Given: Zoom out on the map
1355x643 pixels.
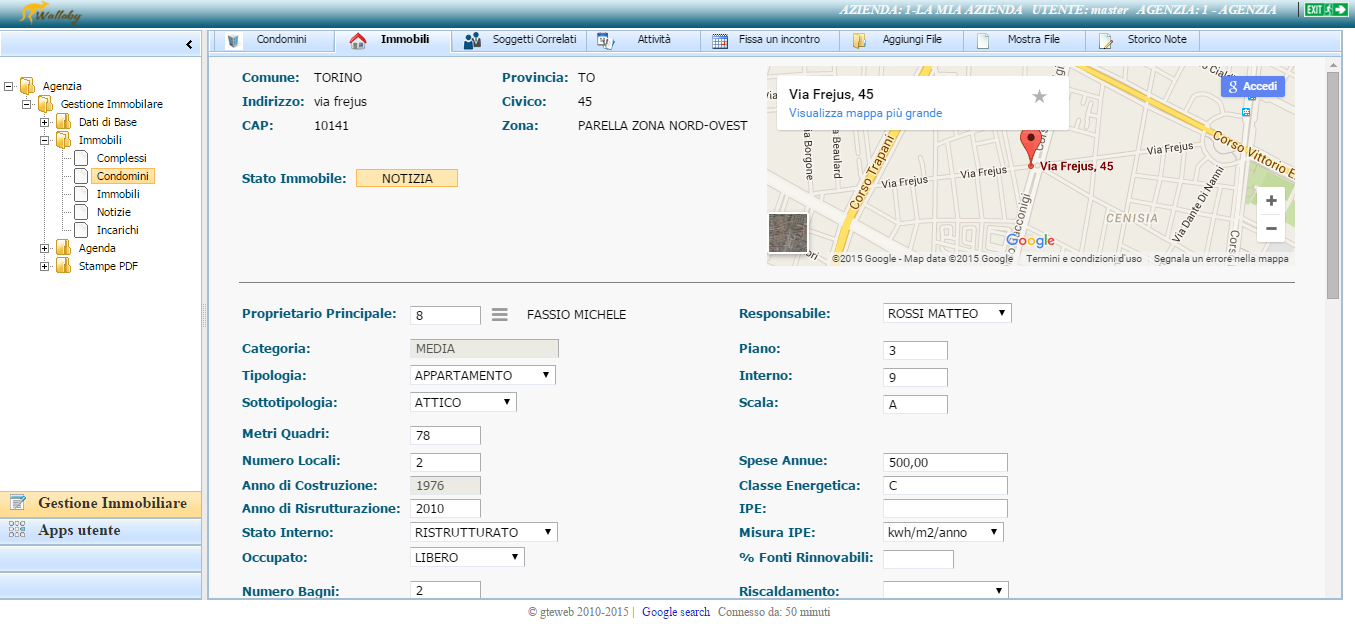Looking at the screenshot, I should 1271,229.
